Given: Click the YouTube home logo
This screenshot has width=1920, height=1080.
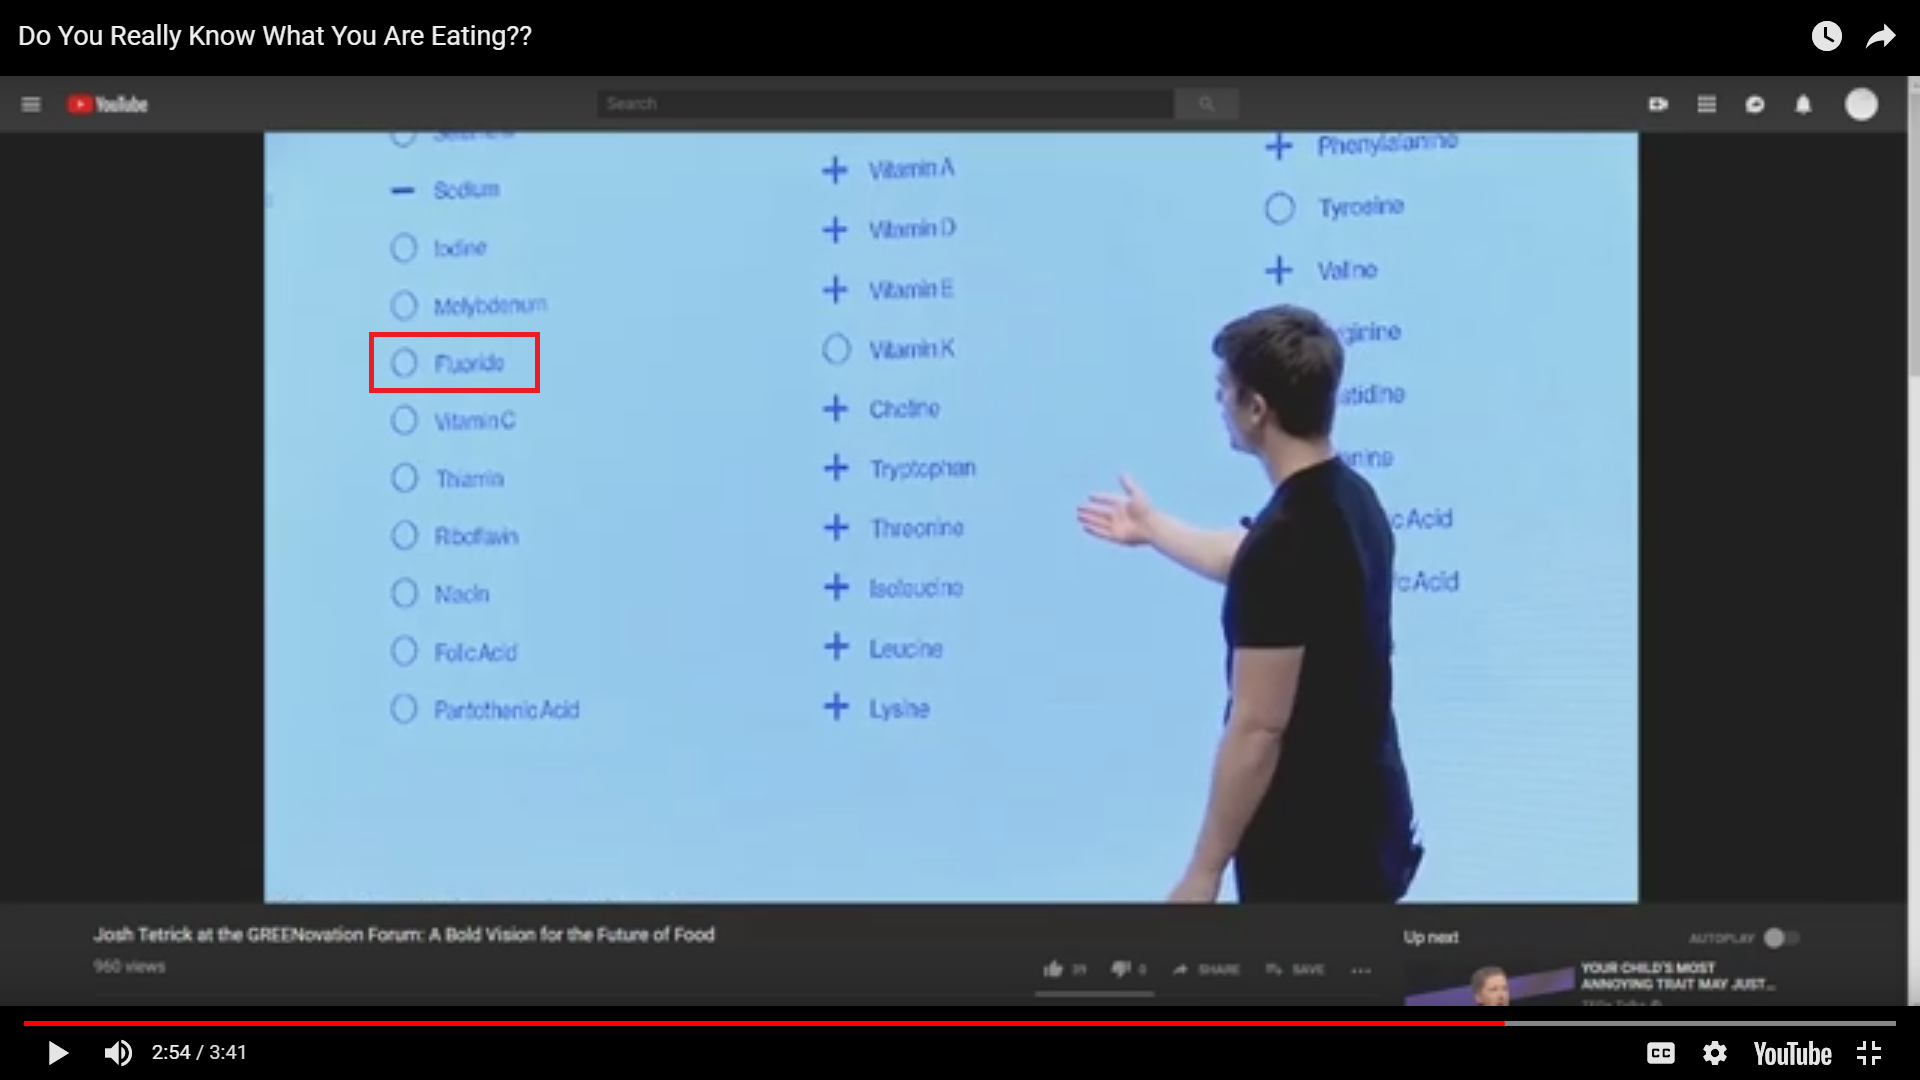Looking at the screenshot, I should 108,104.
